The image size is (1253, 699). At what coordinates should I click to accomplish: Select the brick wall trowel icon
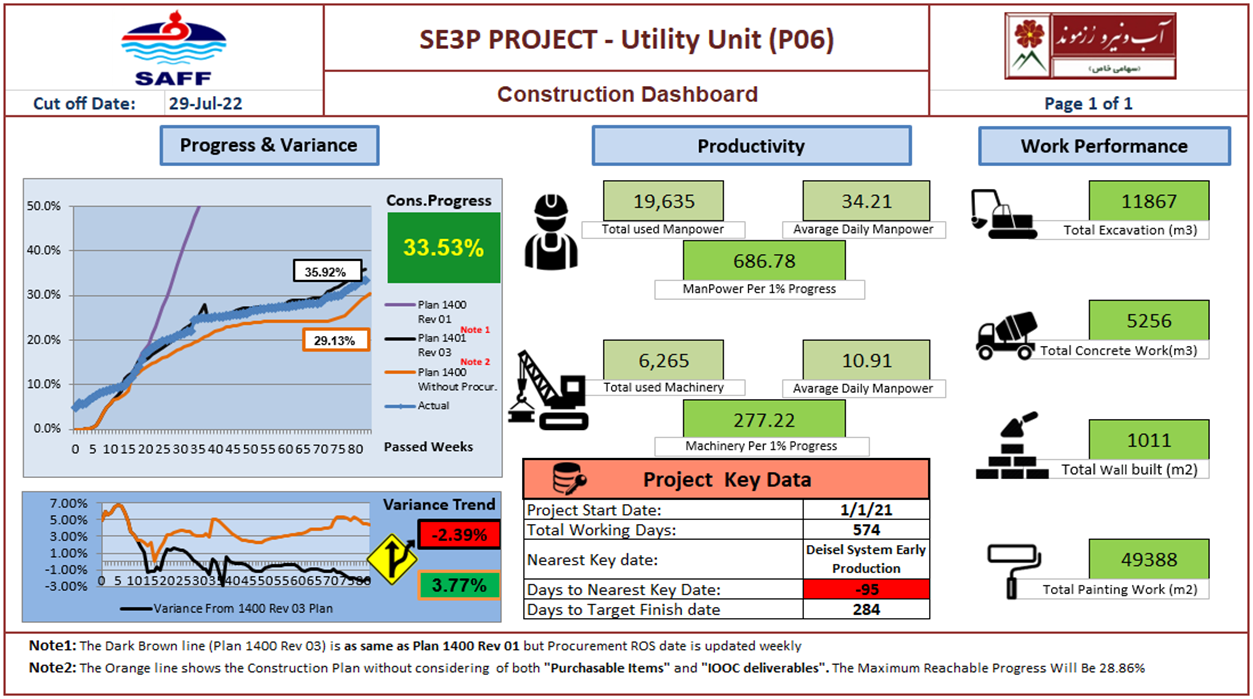click(x=1007, y=448)
